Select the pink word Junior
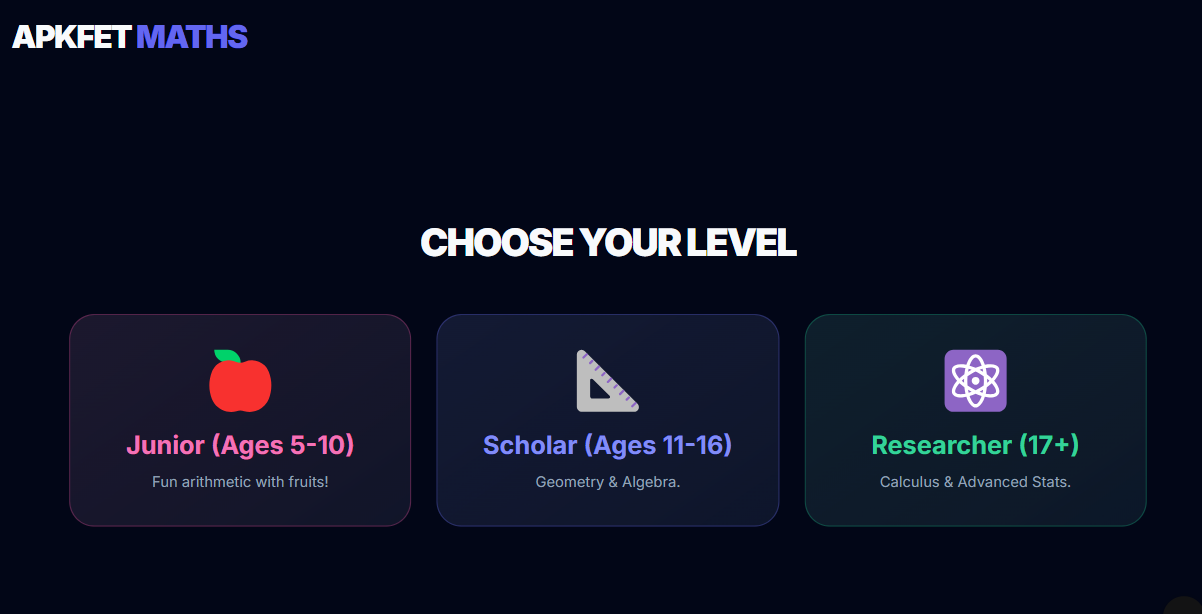1202x614 pixels. pos(166,445)
